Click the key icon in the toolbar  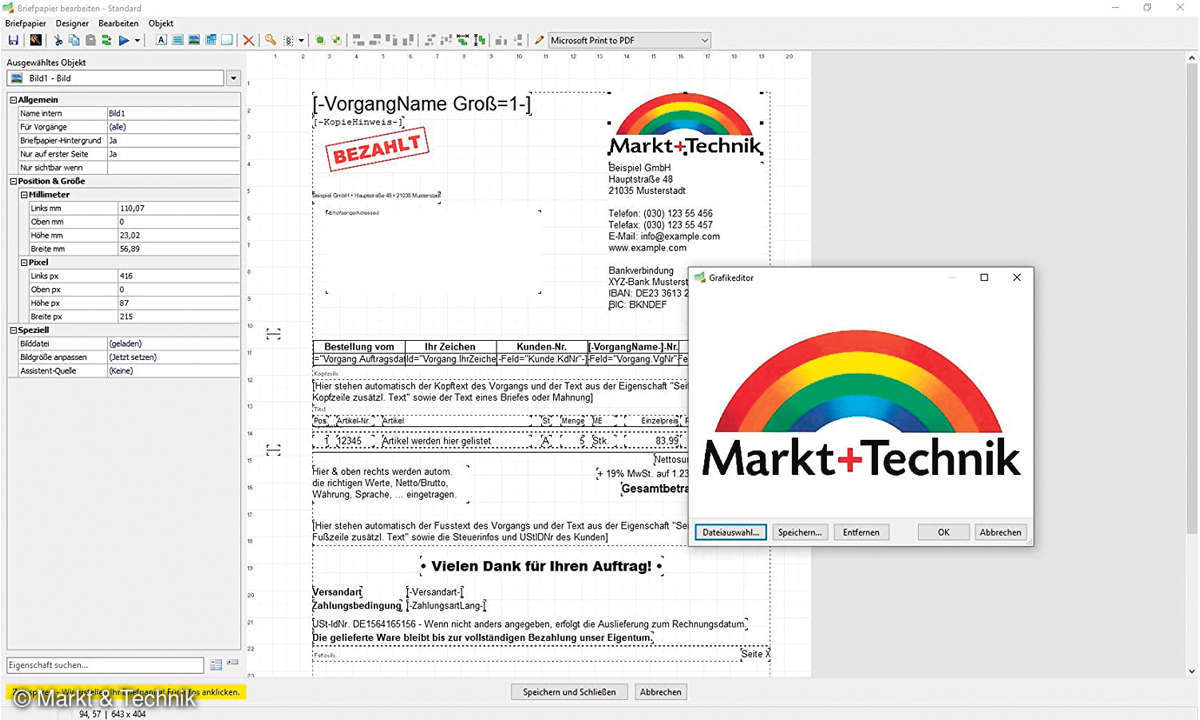pyautogui.click(x=270, y=40)
